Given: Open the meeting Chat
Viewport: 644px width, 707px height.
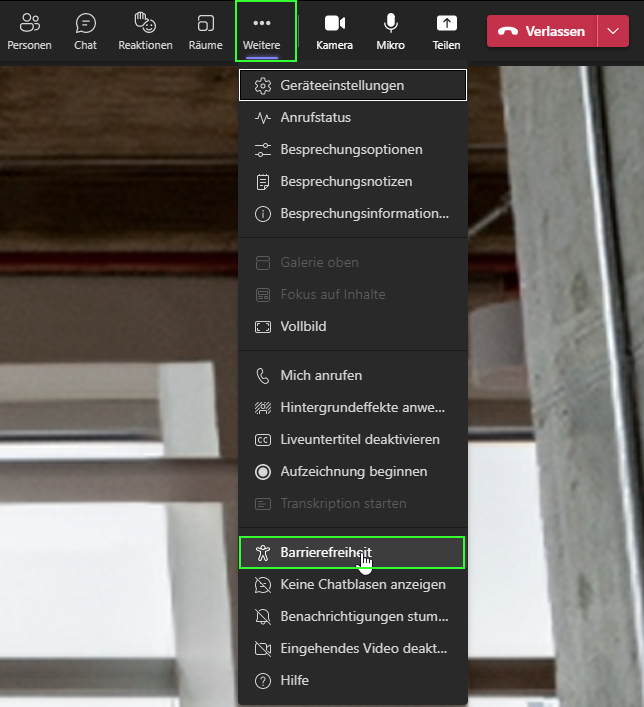Looking at the screenshot, I should (x=86, y=31).
